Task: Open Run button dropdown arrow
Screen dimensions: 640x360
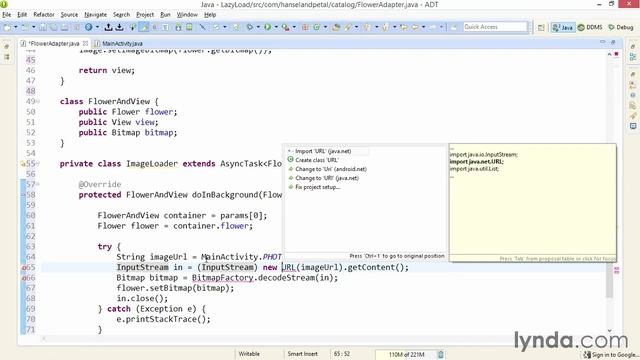Action: 276,27
